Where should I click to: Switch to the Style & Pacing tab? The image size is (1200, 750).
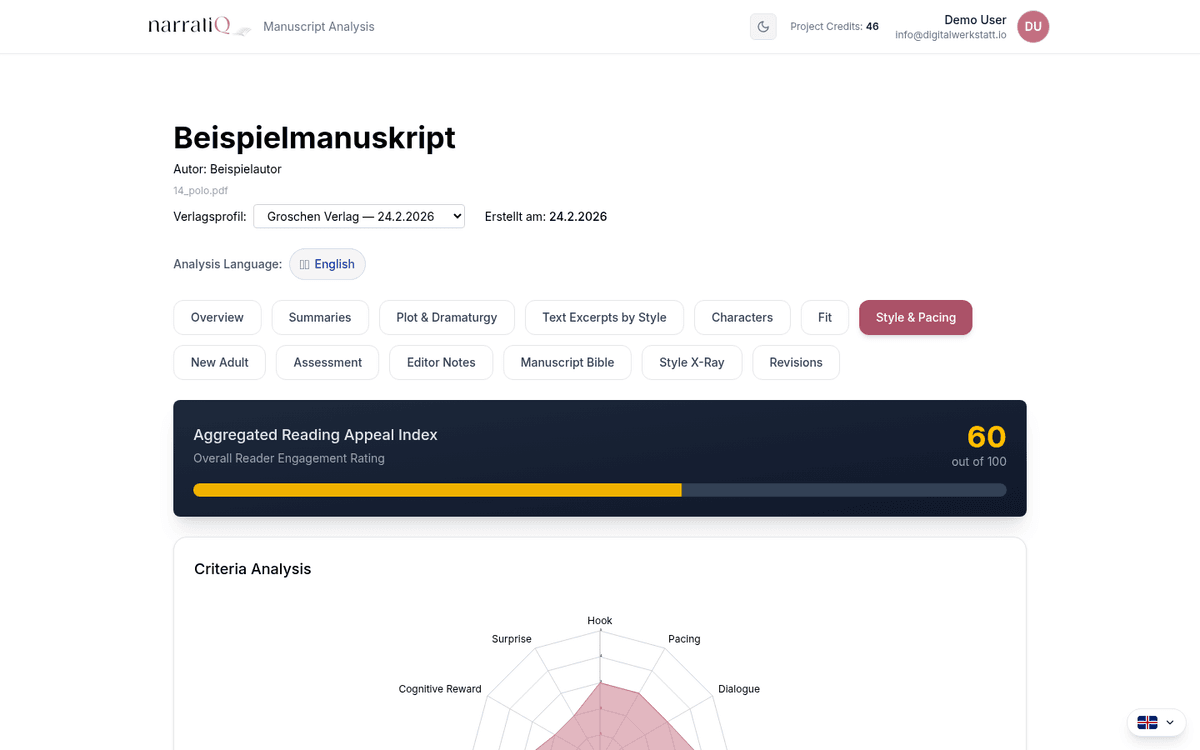click(915, 317)
